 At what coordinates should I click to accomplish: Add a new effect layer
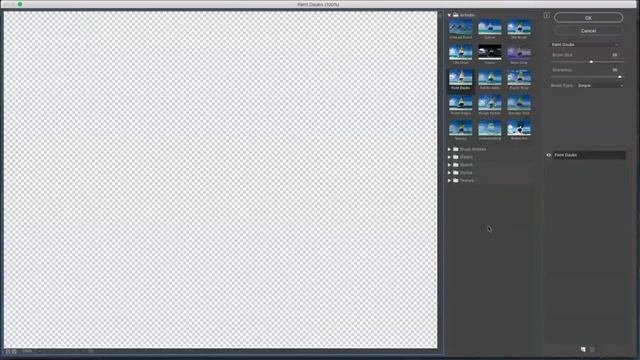click(x=583, y=349)
